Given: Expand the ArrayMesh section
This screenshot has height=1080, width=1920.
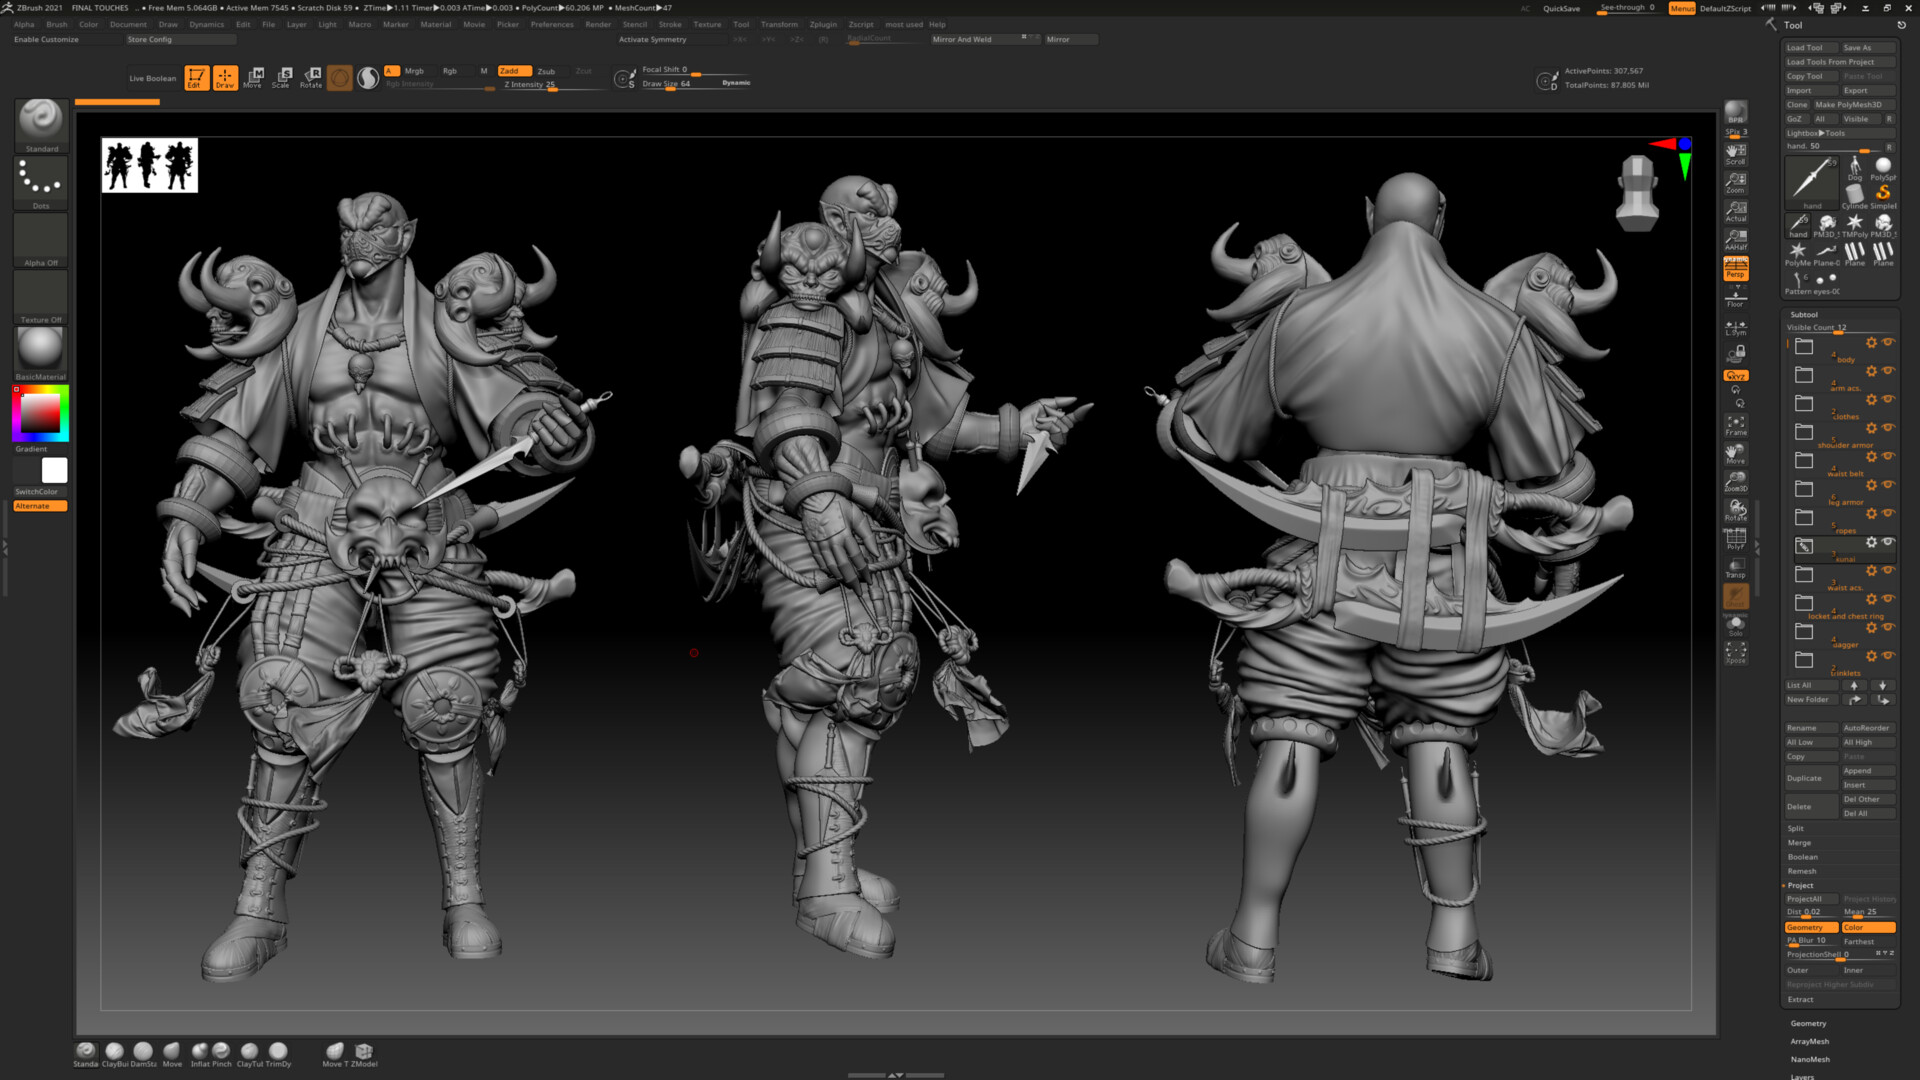Looking at the screenshot, I should click(x=1809, y=1041).
